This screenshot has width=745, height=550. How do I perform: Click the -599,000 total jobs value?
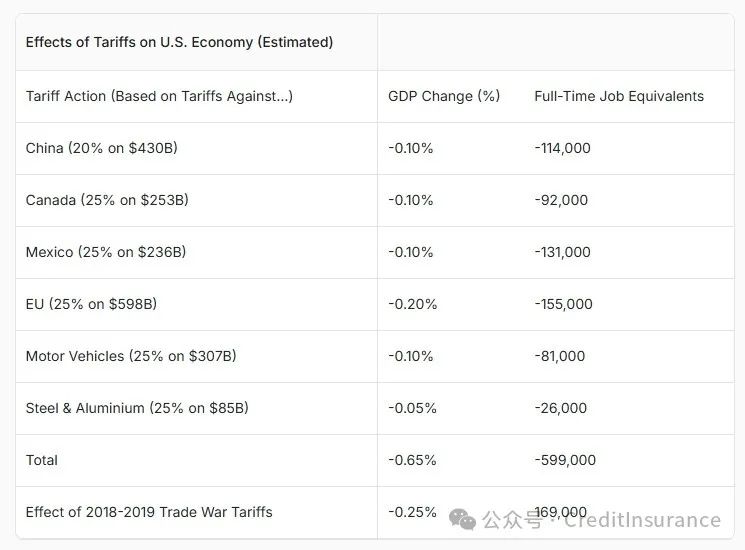pyautogui.click(x=565, y=460)
